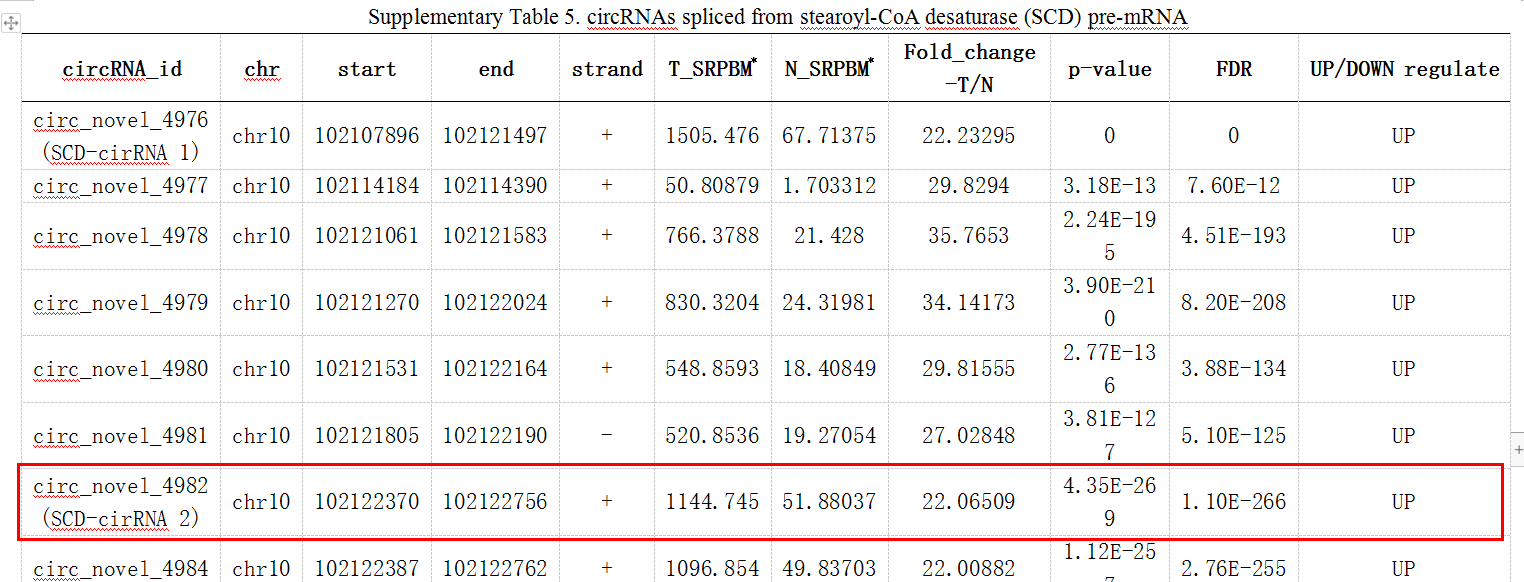Click the N_SRPBM value 18.40849
The height and width of the screenshot is (582, 1524).
tap(829, 369)
